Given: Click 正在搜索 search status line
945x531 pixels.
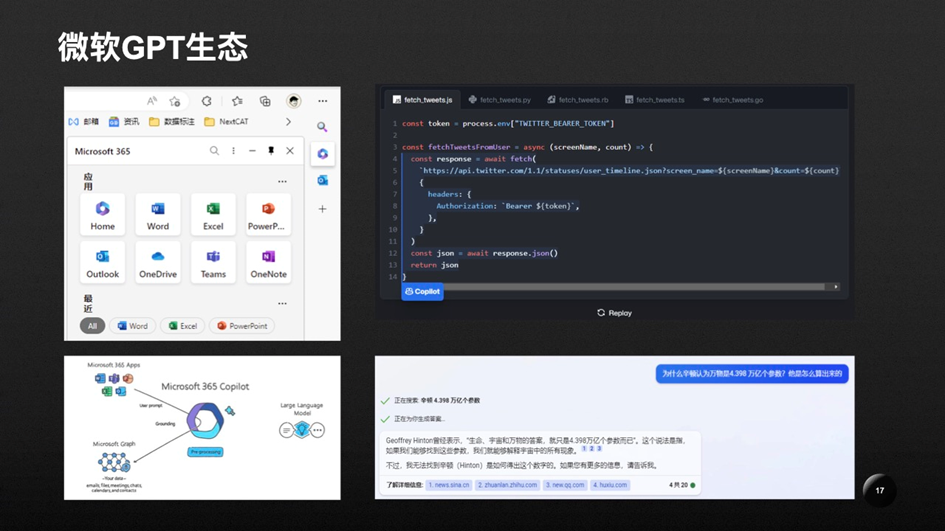Looking at the screenshot, I should tap(431, 400).
